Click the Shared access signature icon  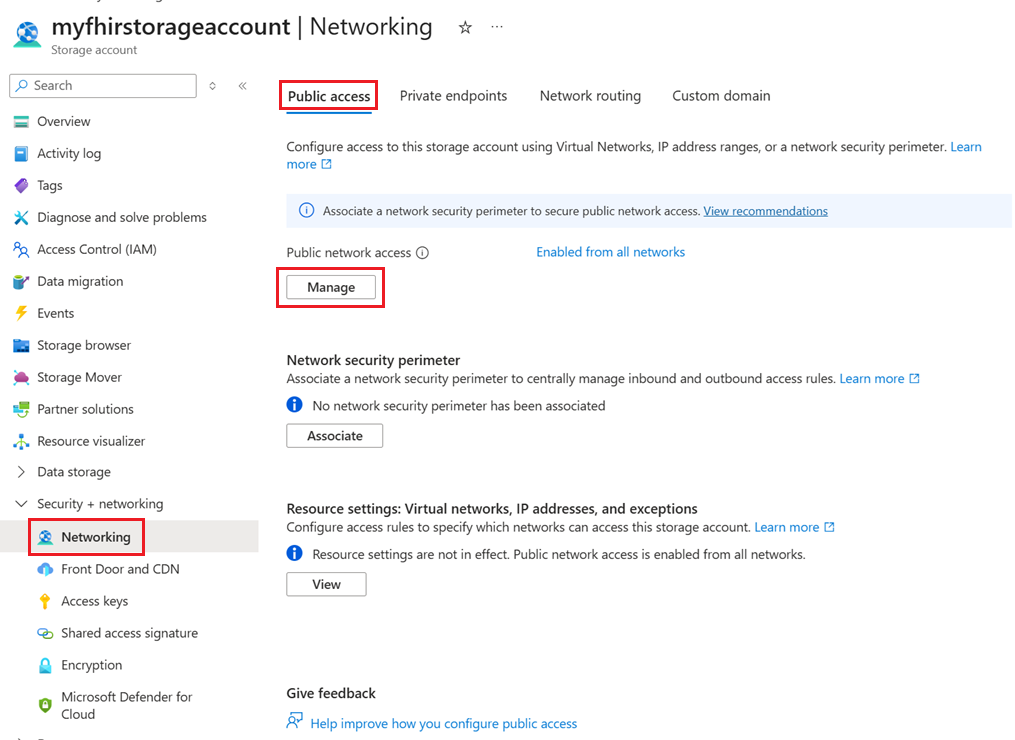(x=45, y=633)
